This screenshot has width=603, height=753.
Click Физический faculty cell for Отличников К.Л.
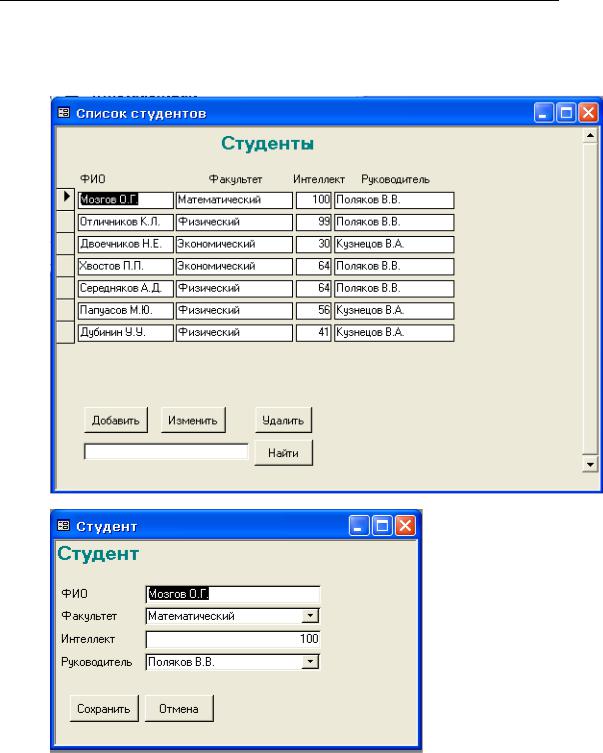pyautogui.click(x=234, y=222)
